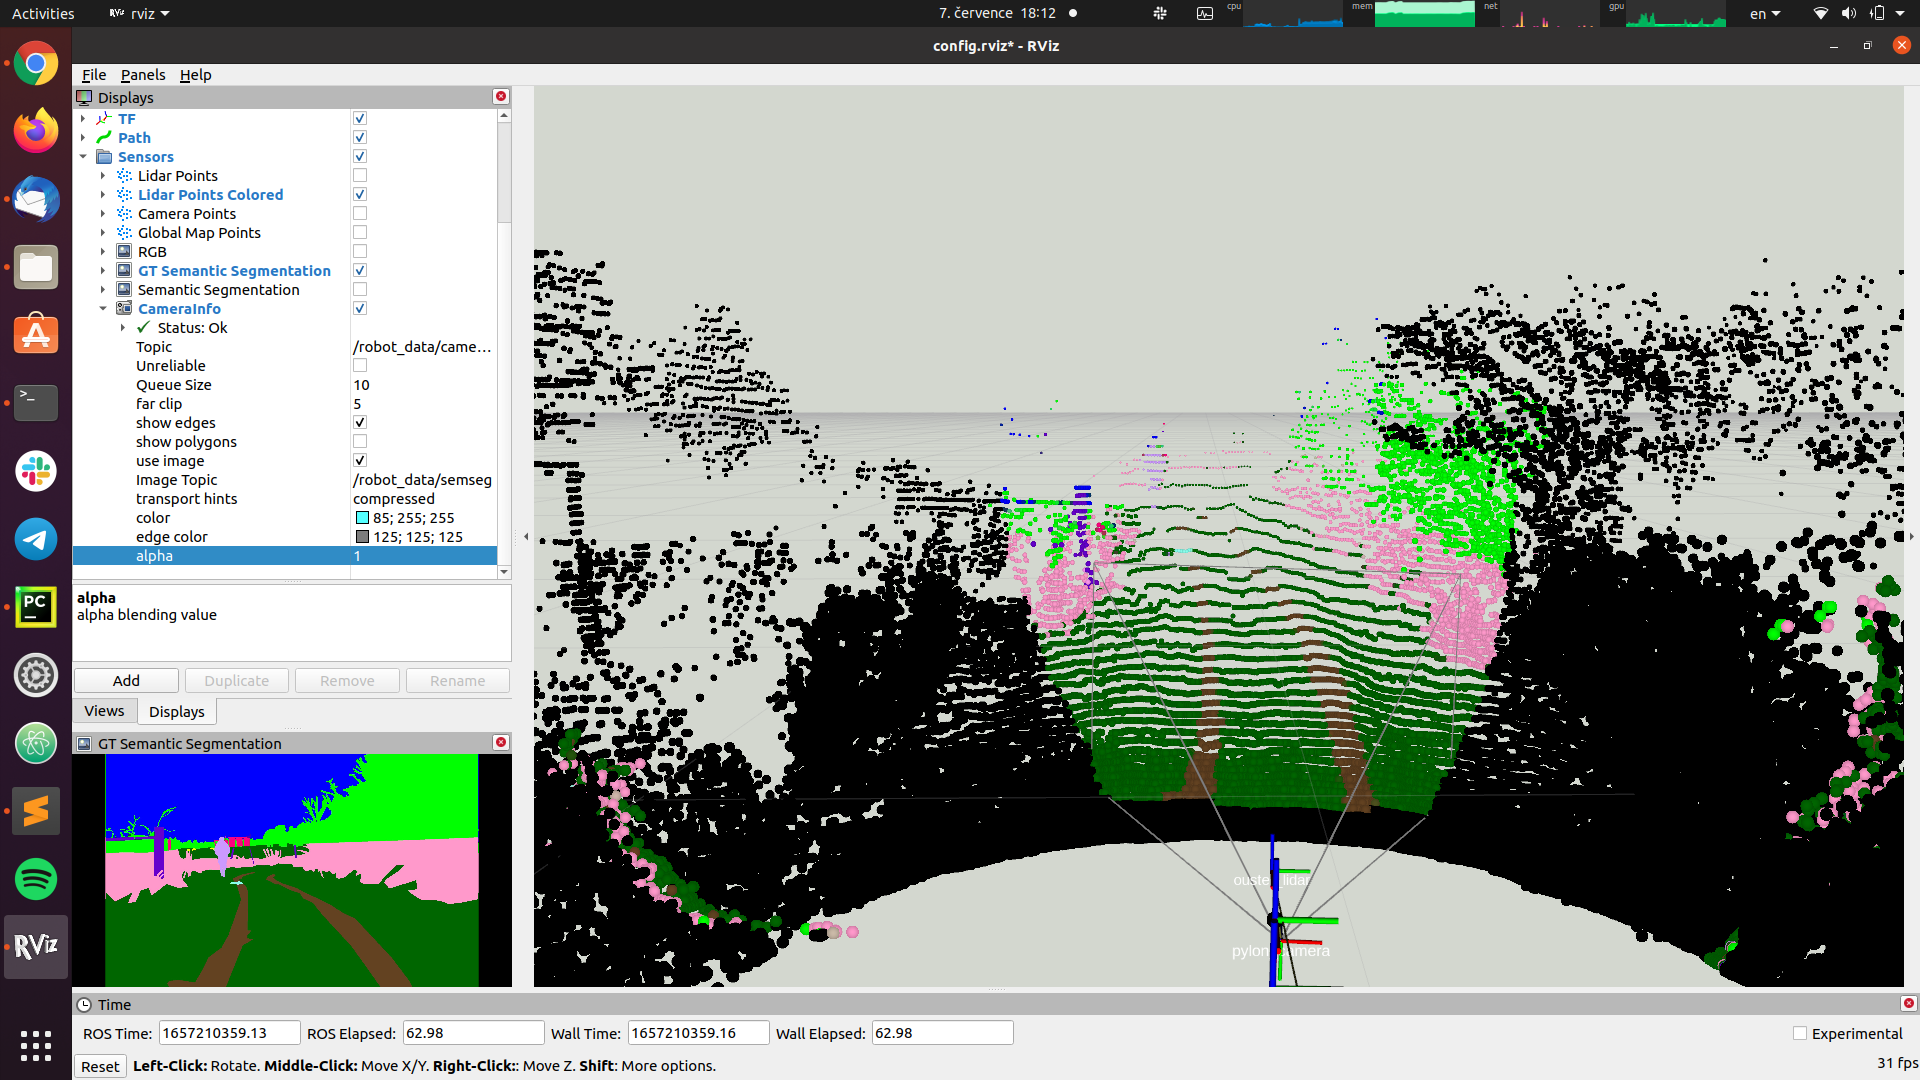Toggle the Experimental checkbox
The height and width of the screenshot is (1080, 1920).
pyautogui.click(x=1800, y=1034)
